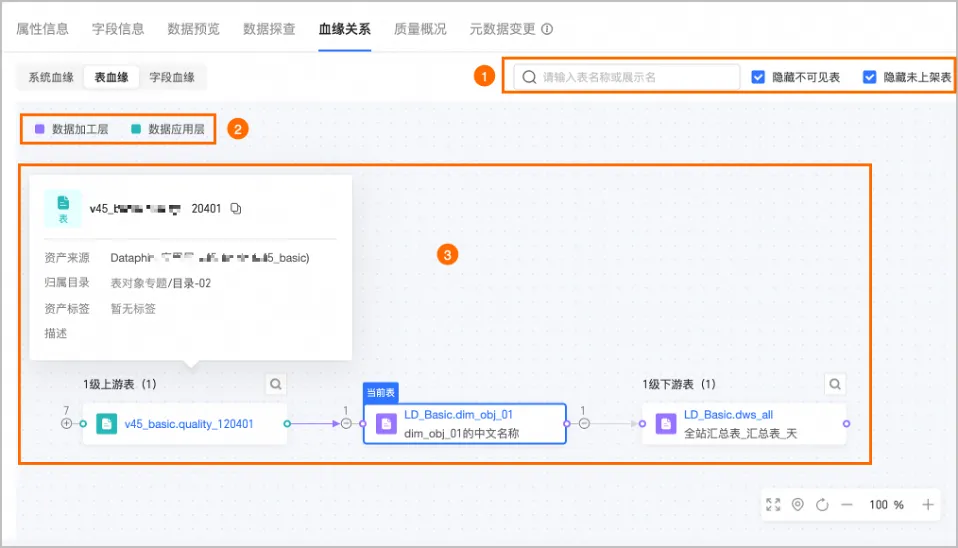The image size is (958, 548).
Task: Collapse upstream of LD_Basic.dim_obj_01 node
Action: (346, 423)
